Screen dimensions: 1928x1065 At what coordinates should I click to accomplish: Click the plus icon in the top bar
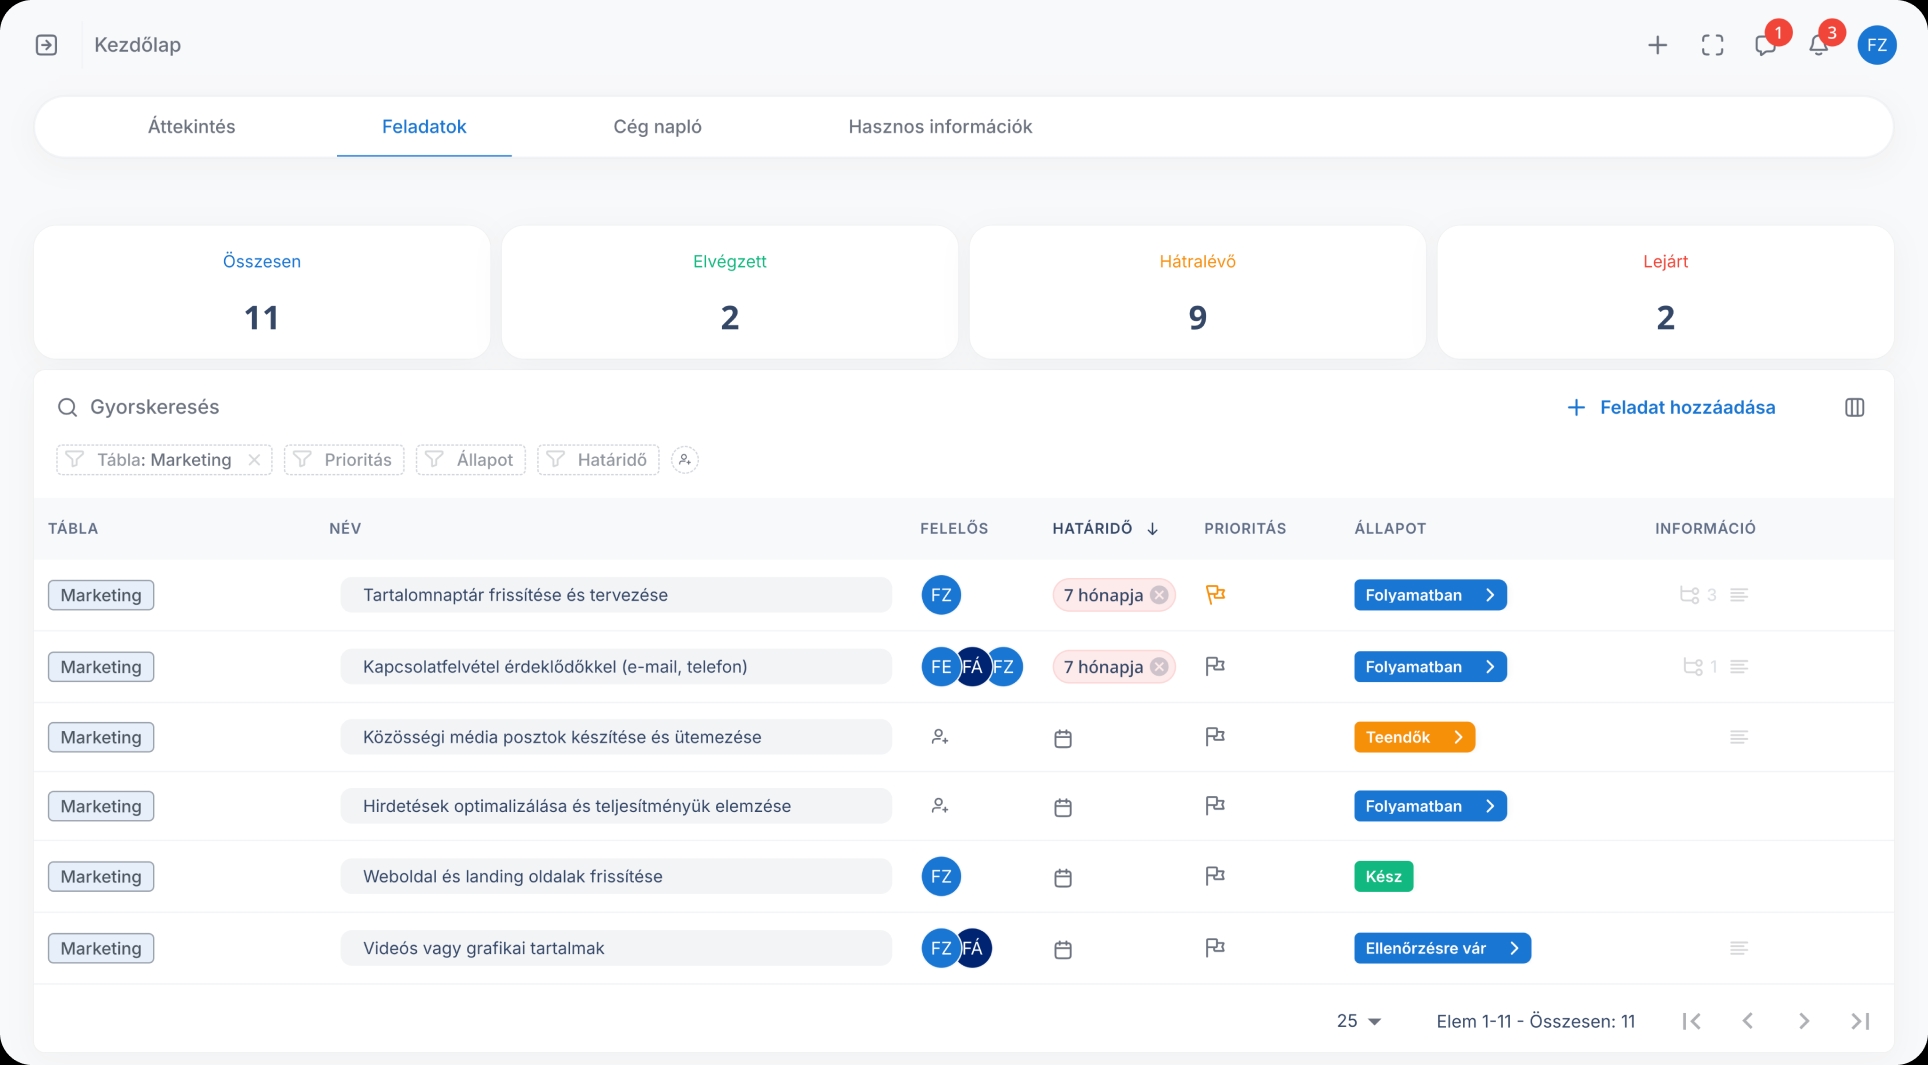coord(1657,45)
